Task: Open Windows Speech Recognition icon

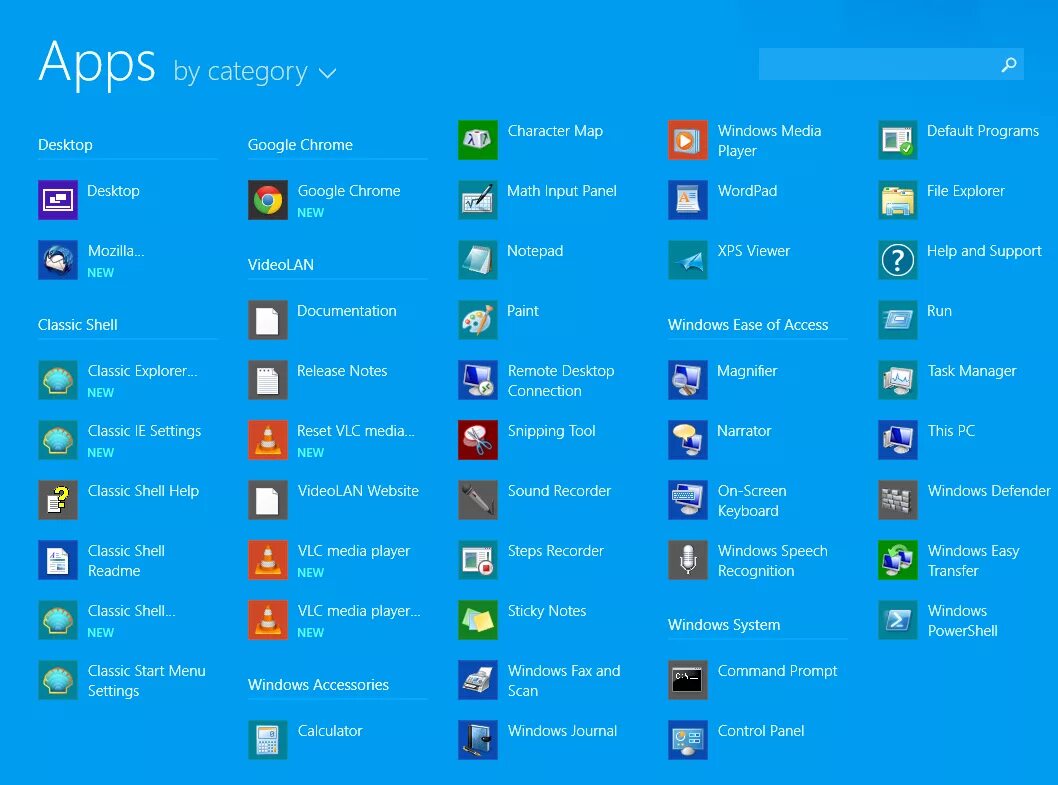Action: 688,560
